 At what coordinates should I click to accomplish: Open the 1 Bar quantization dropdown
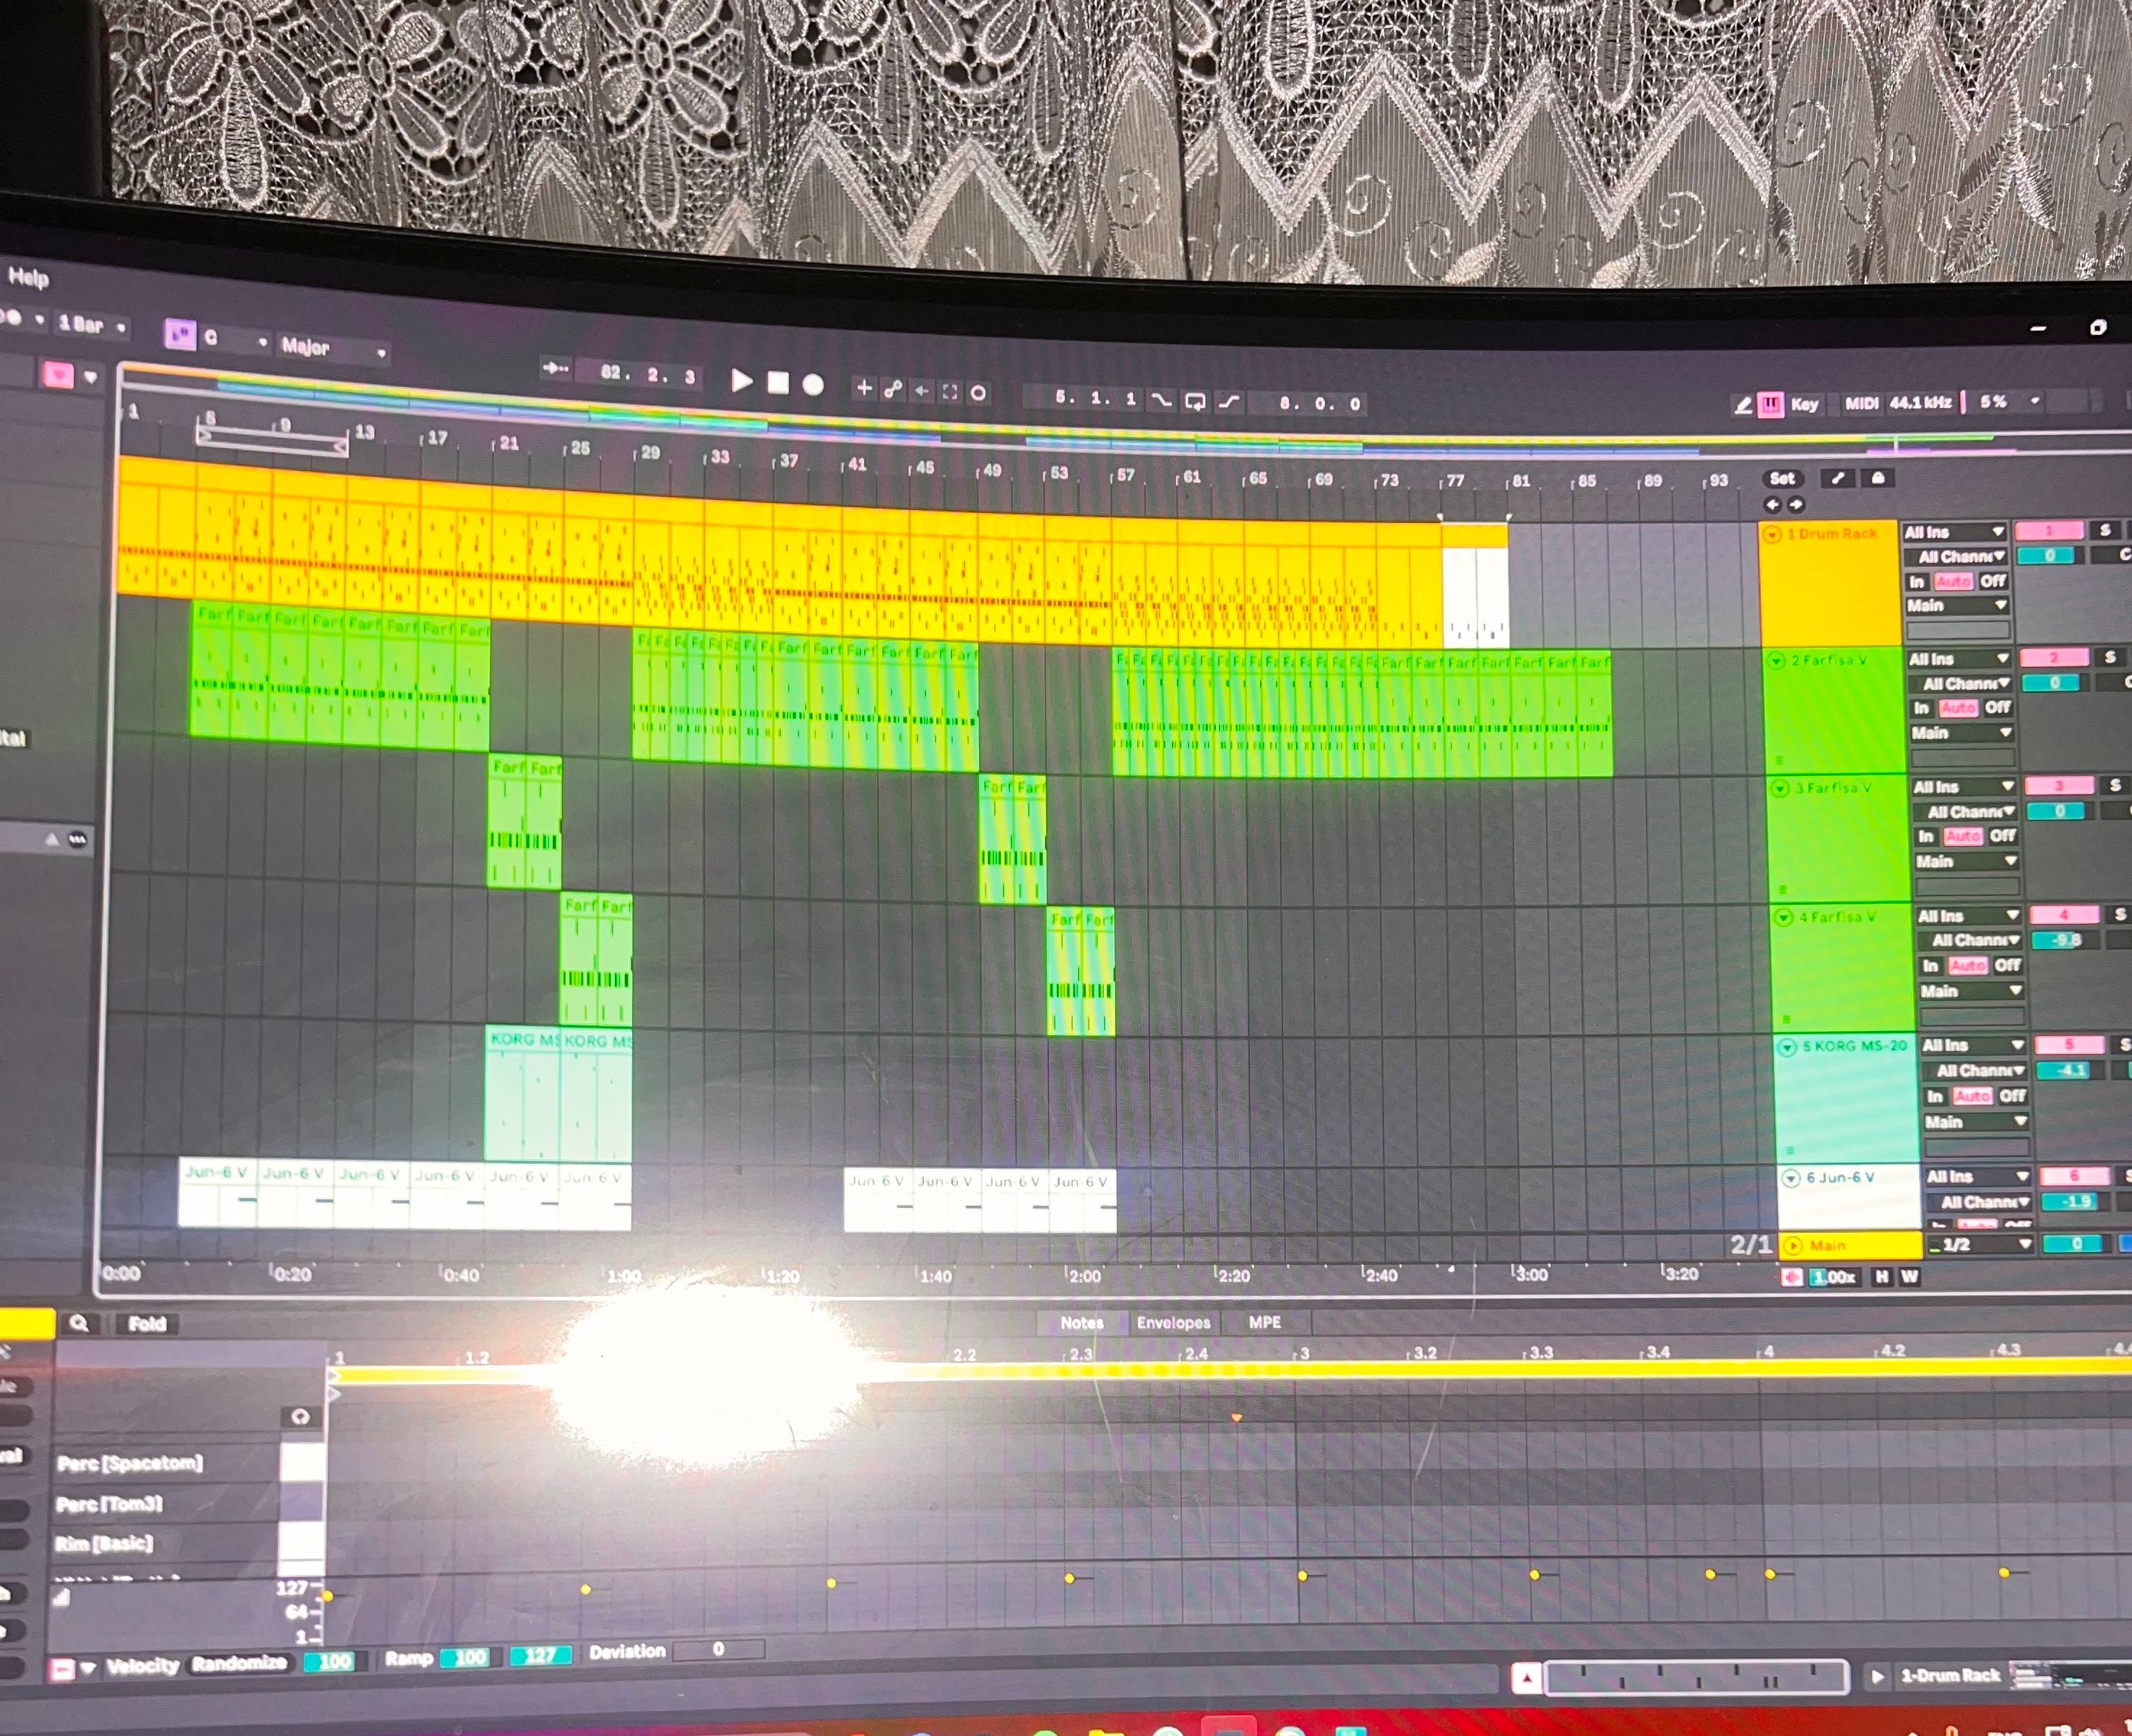coord(92,325)
